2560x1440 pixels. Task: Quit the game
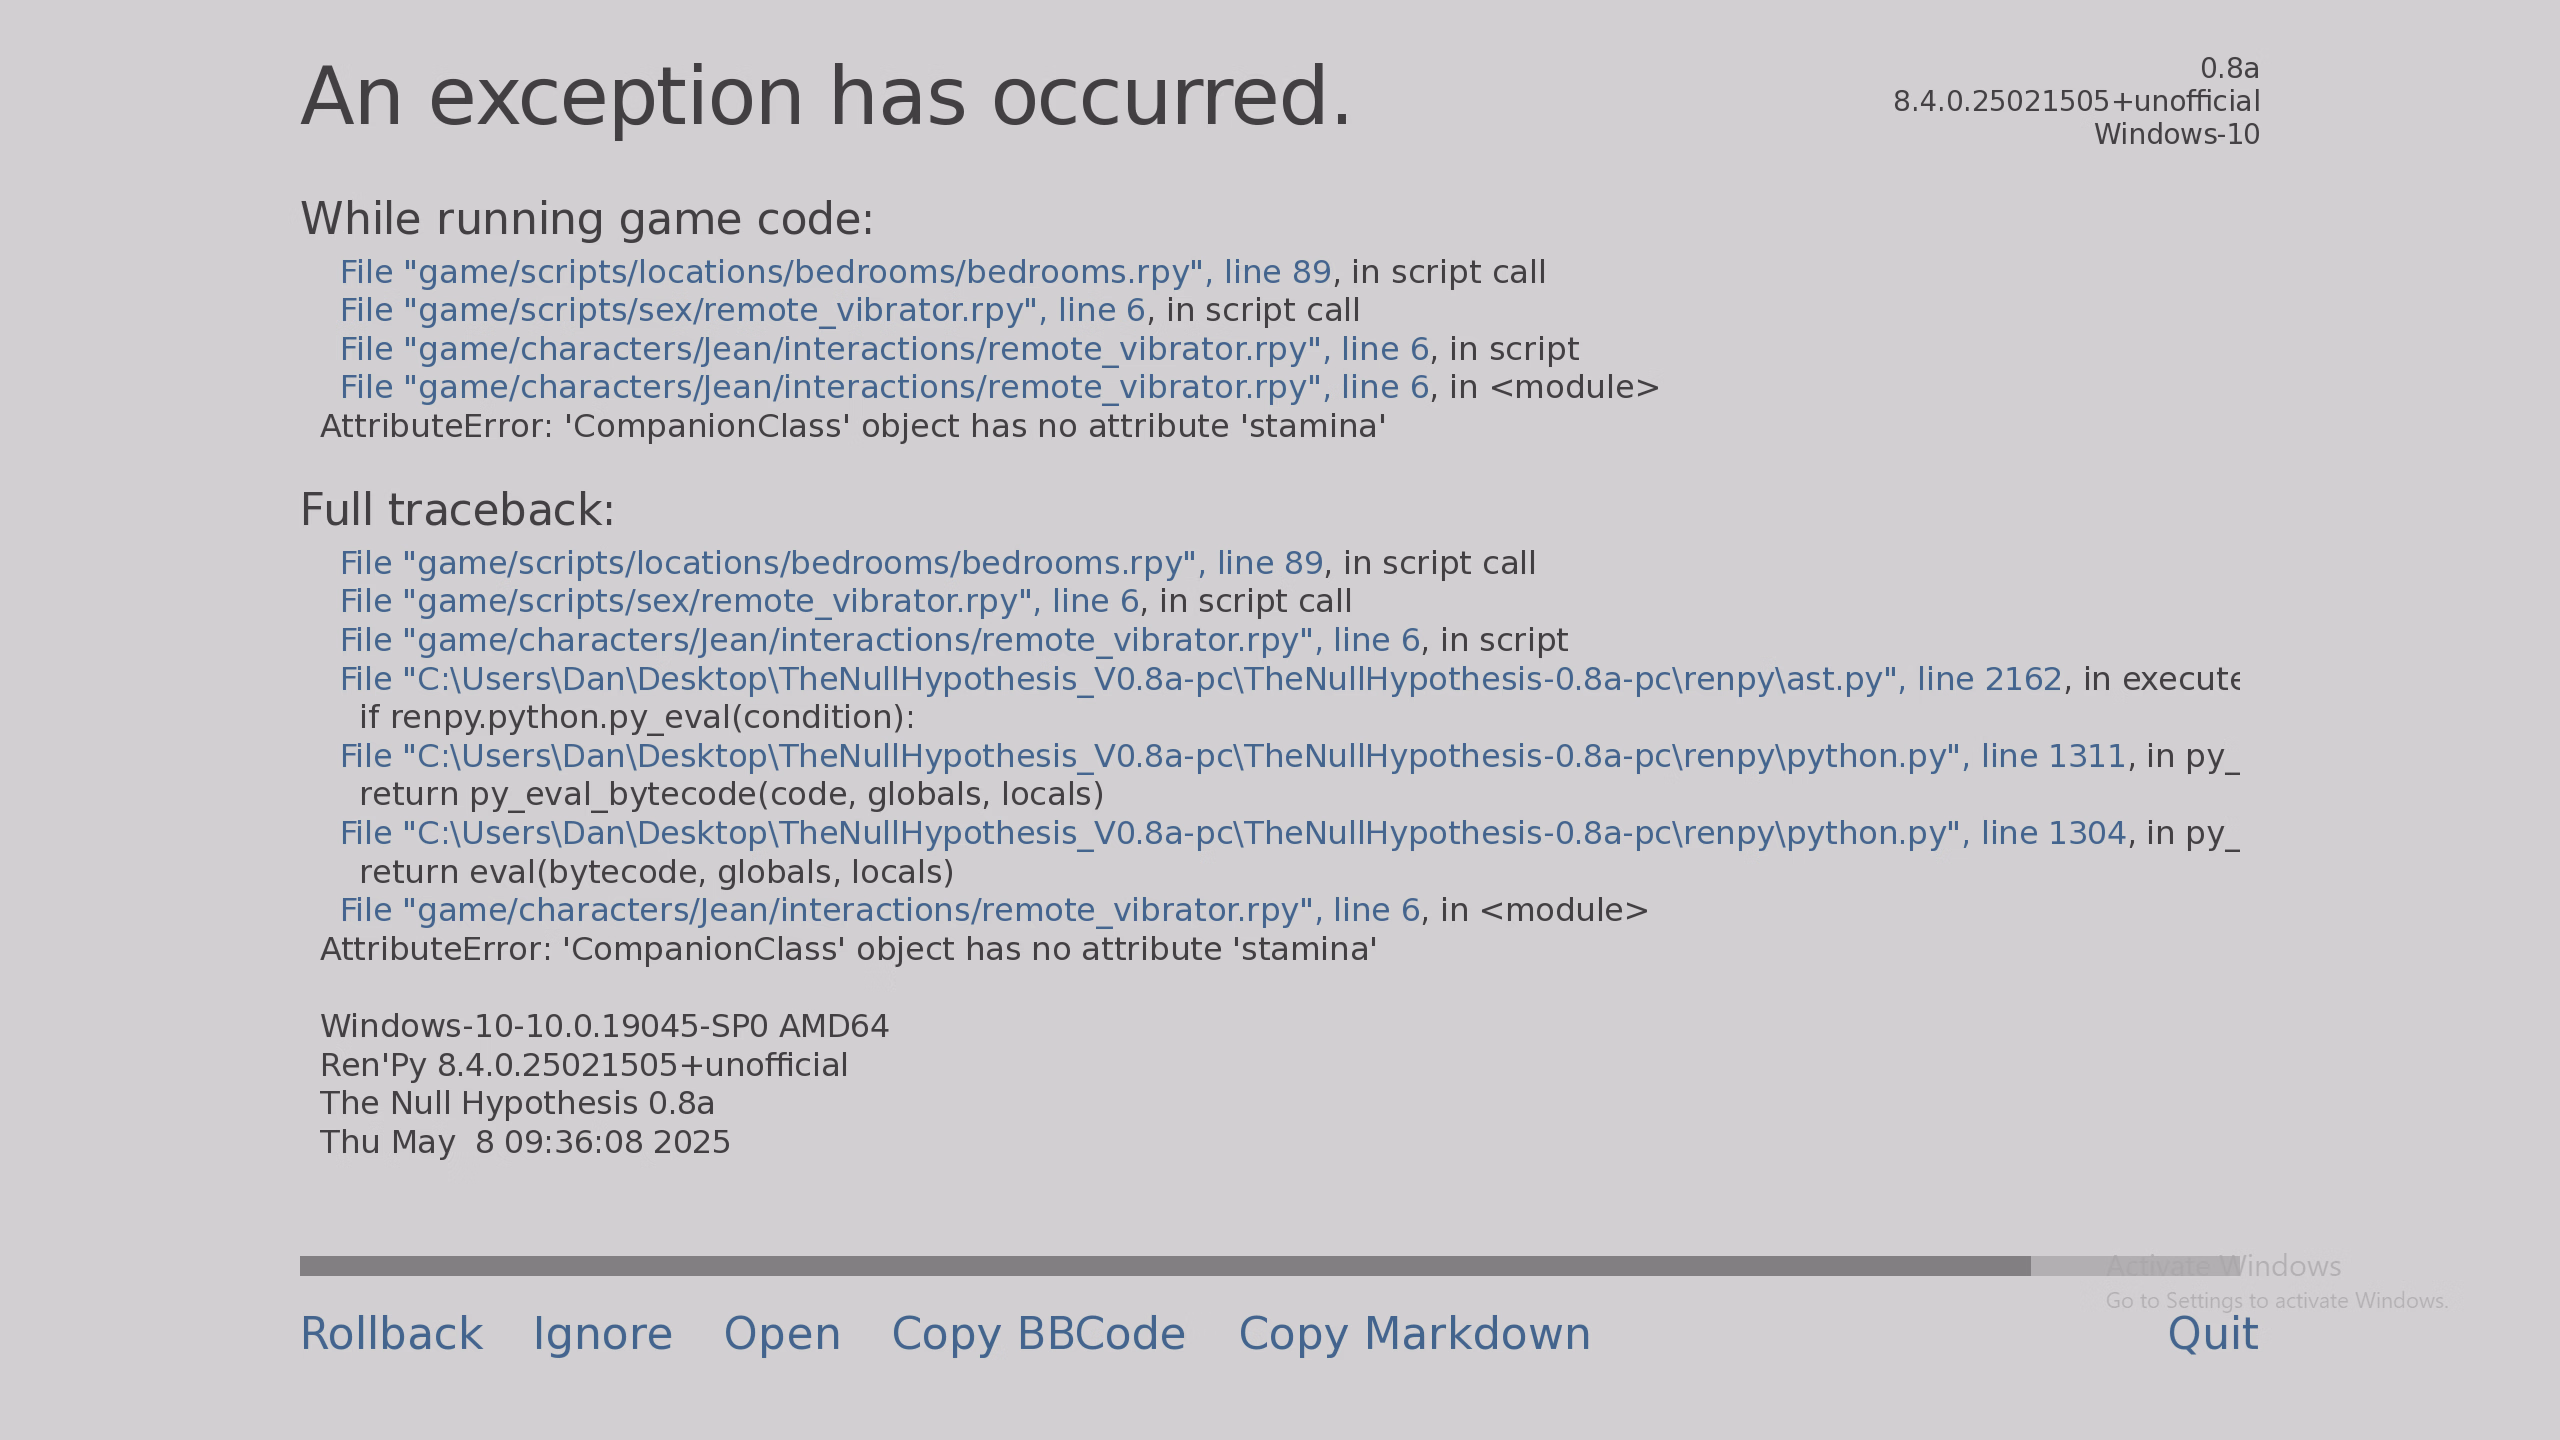coord(2213,1334)
